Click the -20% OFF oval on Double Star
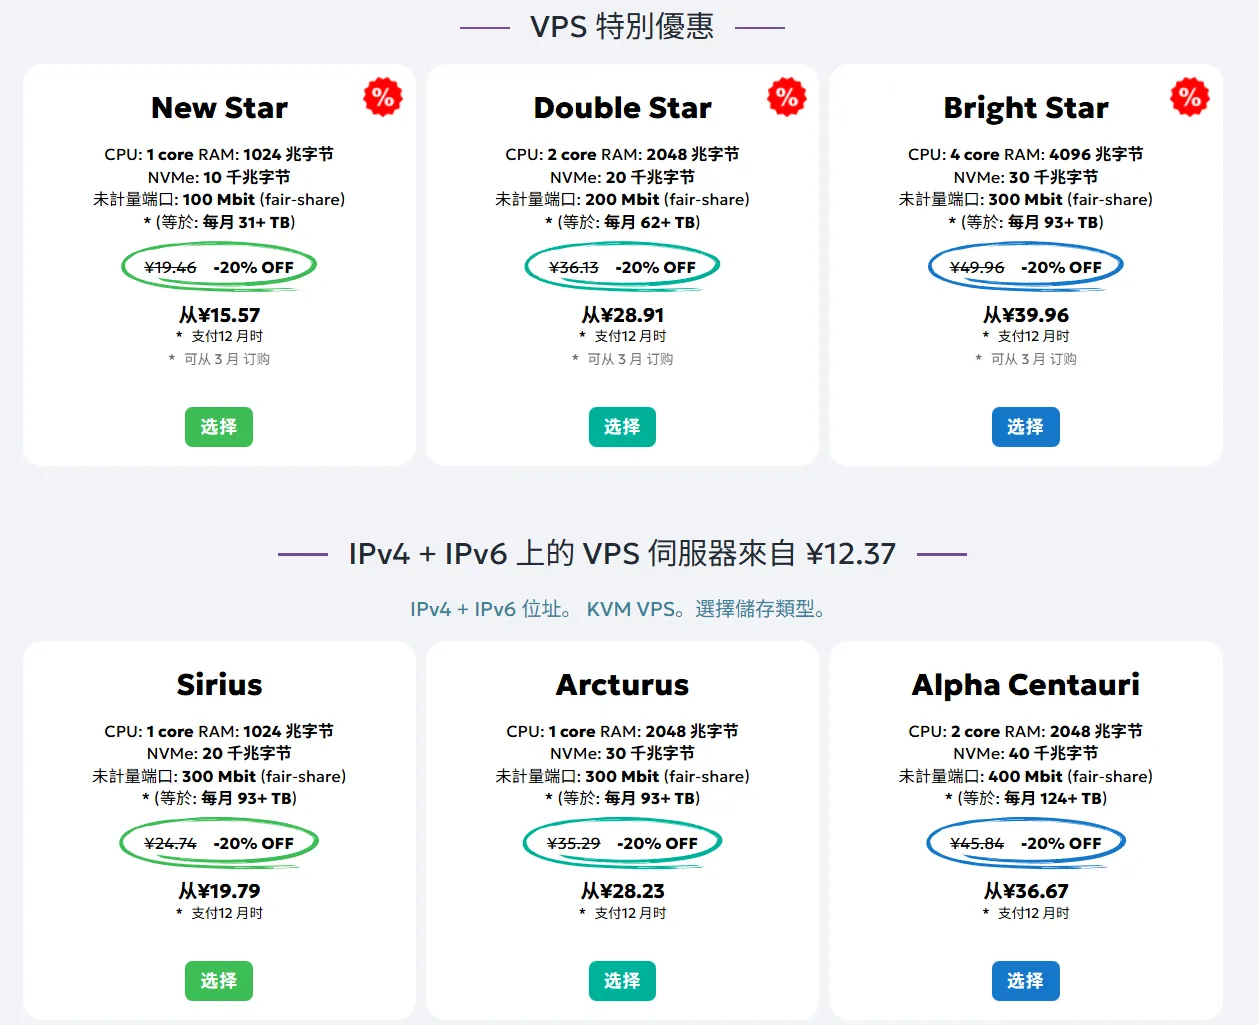 pos(622,266)
